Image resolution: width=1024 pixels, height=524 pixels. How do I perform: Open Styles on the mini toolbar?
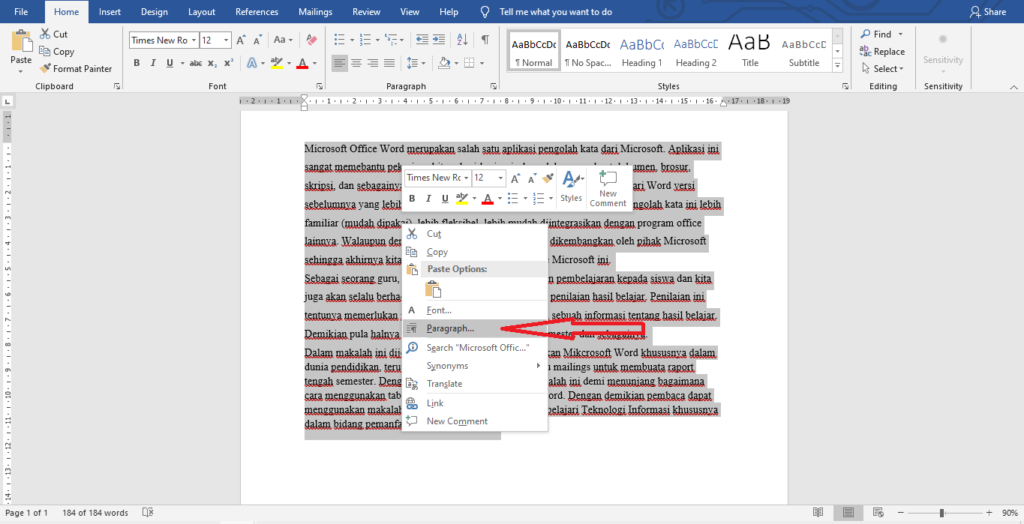(571, 188)
